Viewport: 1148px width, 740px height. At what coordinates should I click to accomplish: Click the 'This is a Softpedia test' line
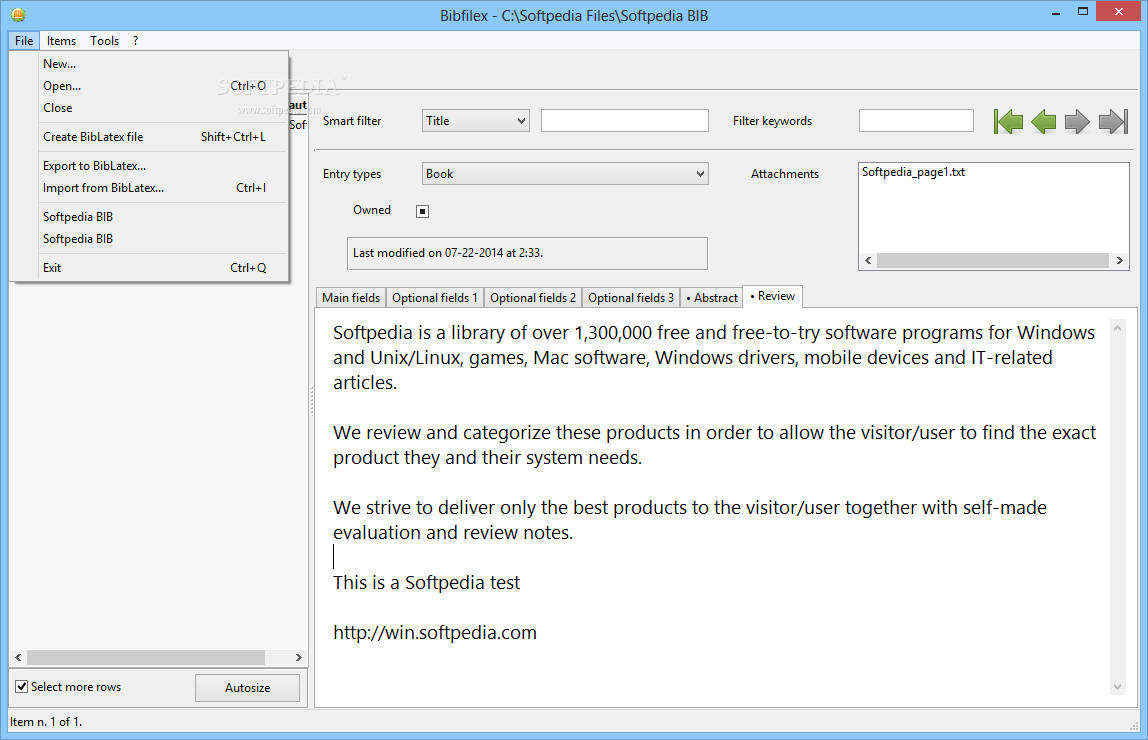[x=426, y=583]
